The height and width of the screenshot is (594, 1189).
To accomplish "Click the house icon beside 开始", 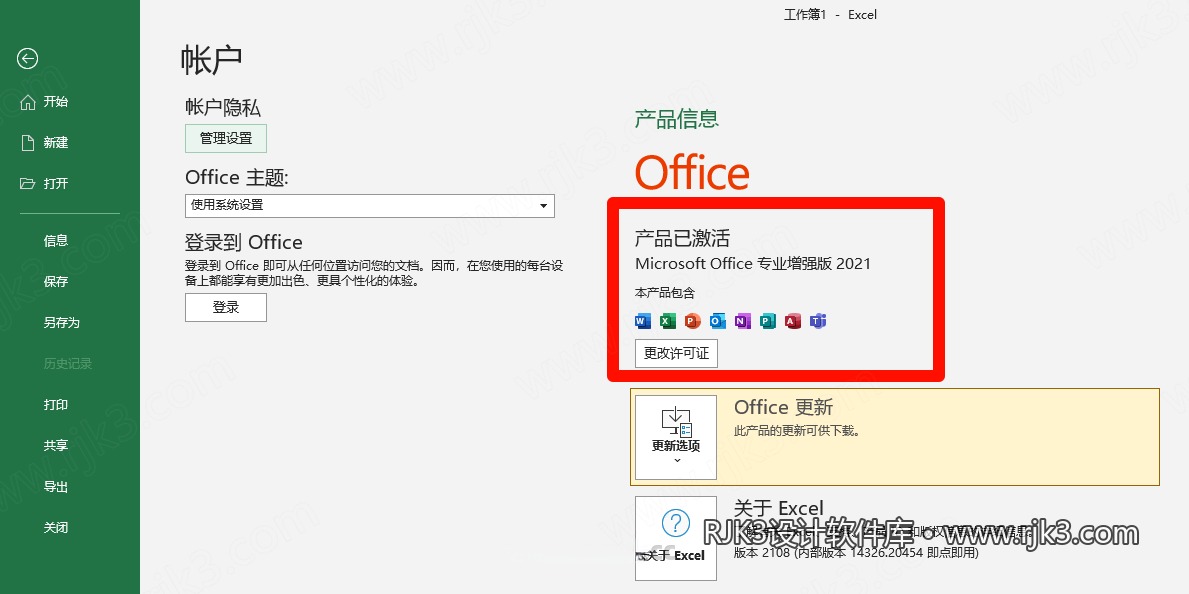I will pyautogui.click(x=28, y=102).
